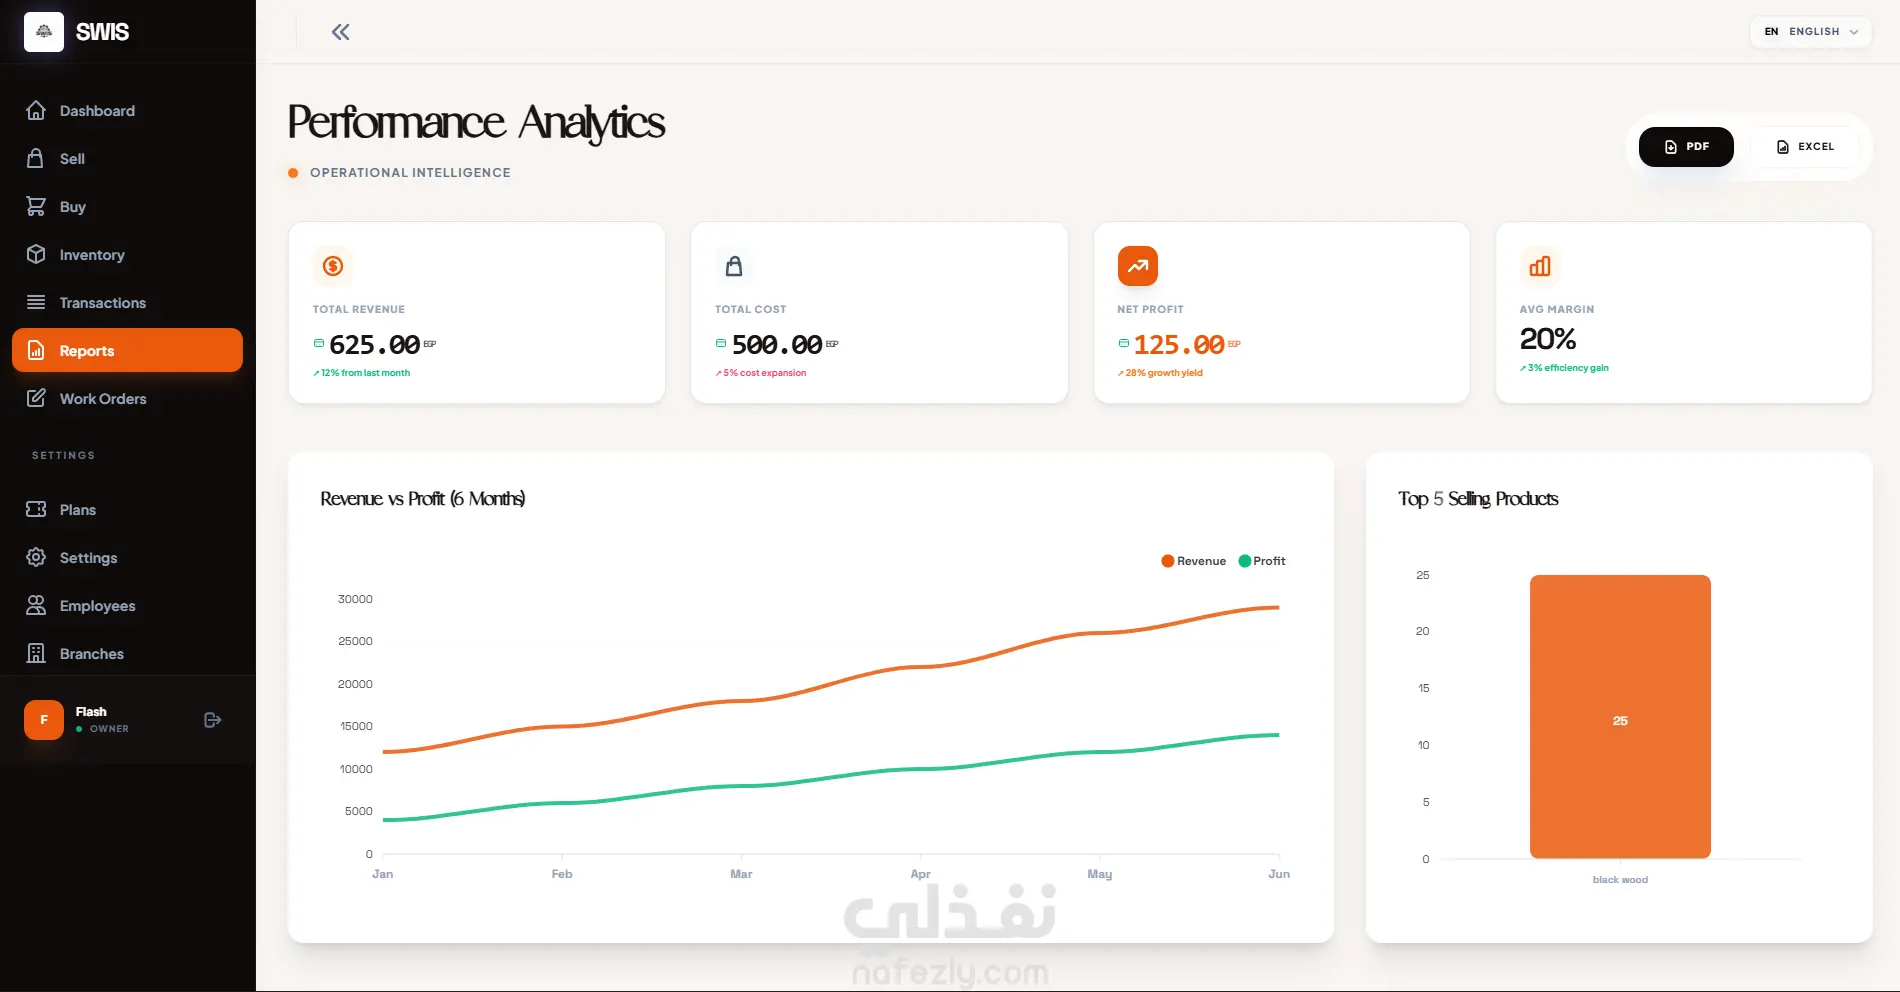
Task: Click the SWIS logo icon
Action: 44,32
